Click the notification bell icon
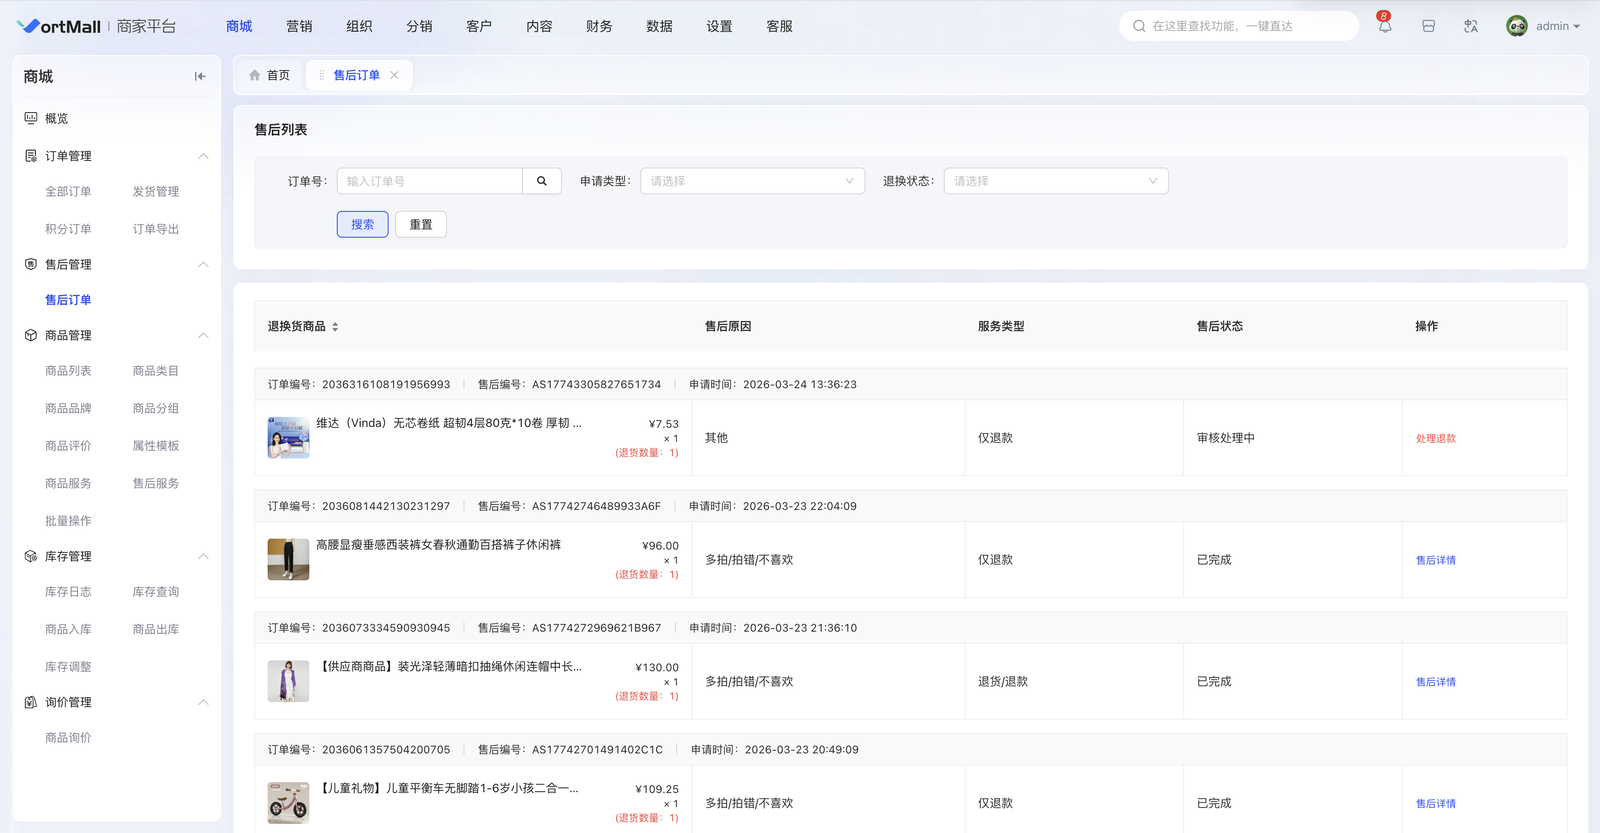Image resolution: width=1600 pixels, height=833 pixels. (x=1384, y=27)
